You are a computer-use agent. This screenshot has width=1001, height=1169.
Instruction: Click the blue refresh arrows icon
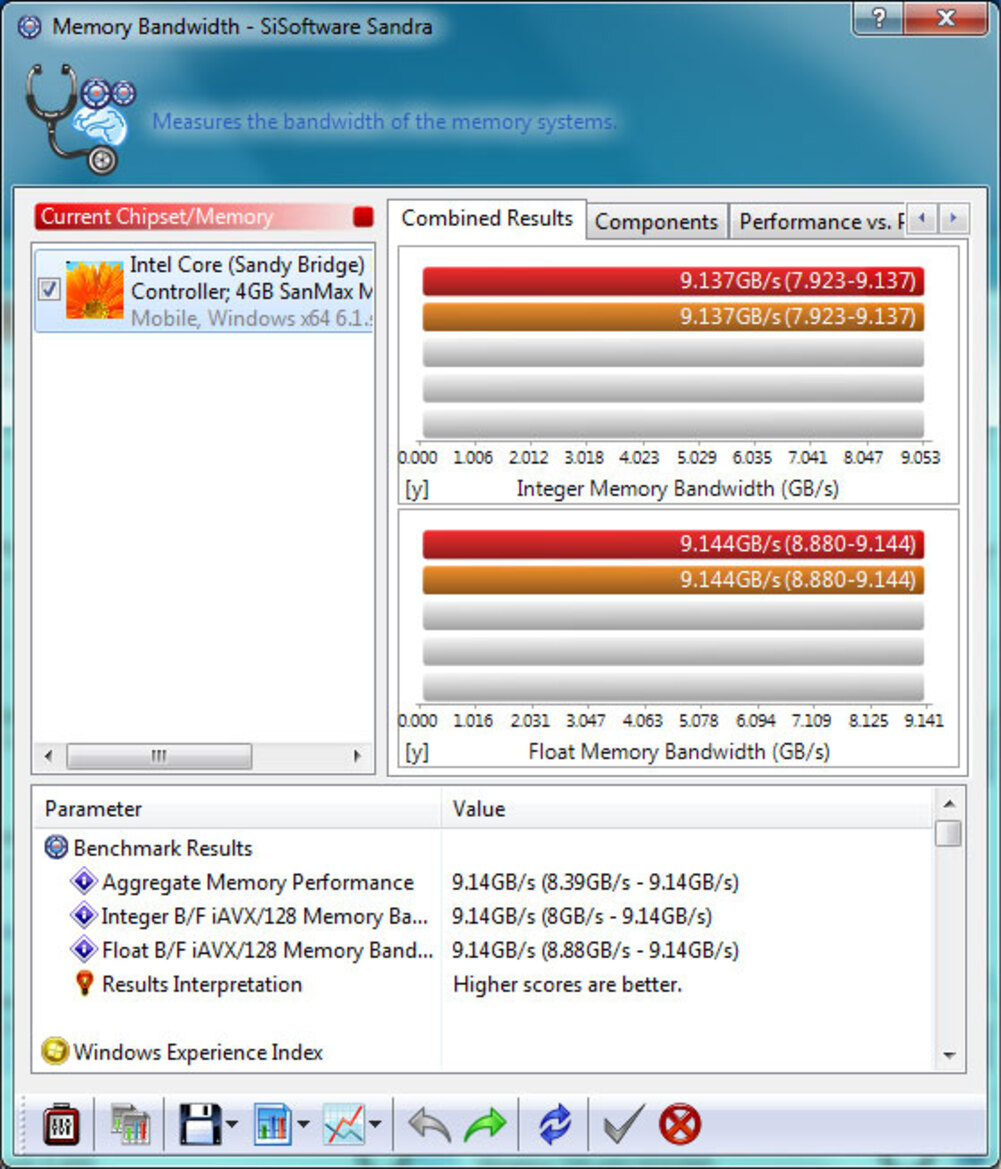555,1124
